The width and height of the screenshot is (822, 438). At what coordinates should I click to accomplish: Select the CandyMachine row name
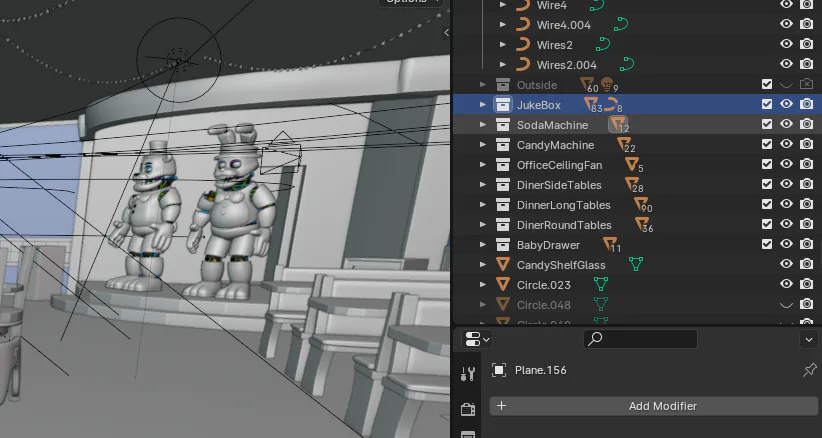click(555, 145)
